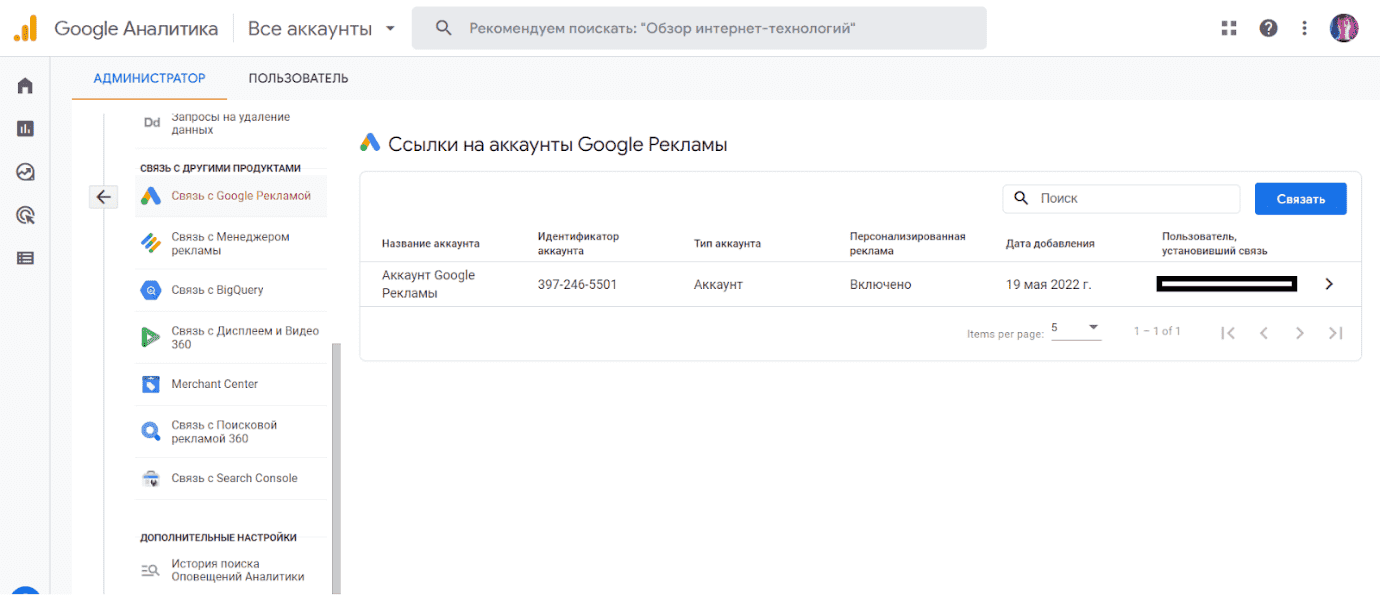The image size is (1380, 595).
Task: Open the three-dot more options menu
Action: click(x=1304, y=28)
